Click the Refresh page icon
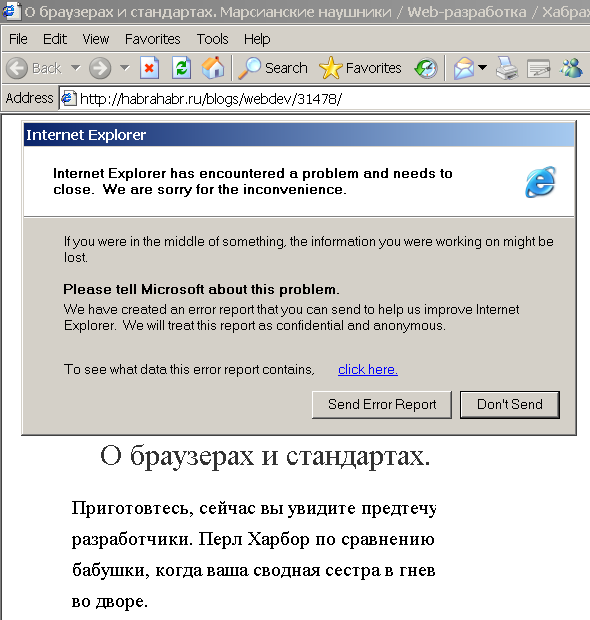This screenshot has height=620, width=590. (x=182, y=68)
